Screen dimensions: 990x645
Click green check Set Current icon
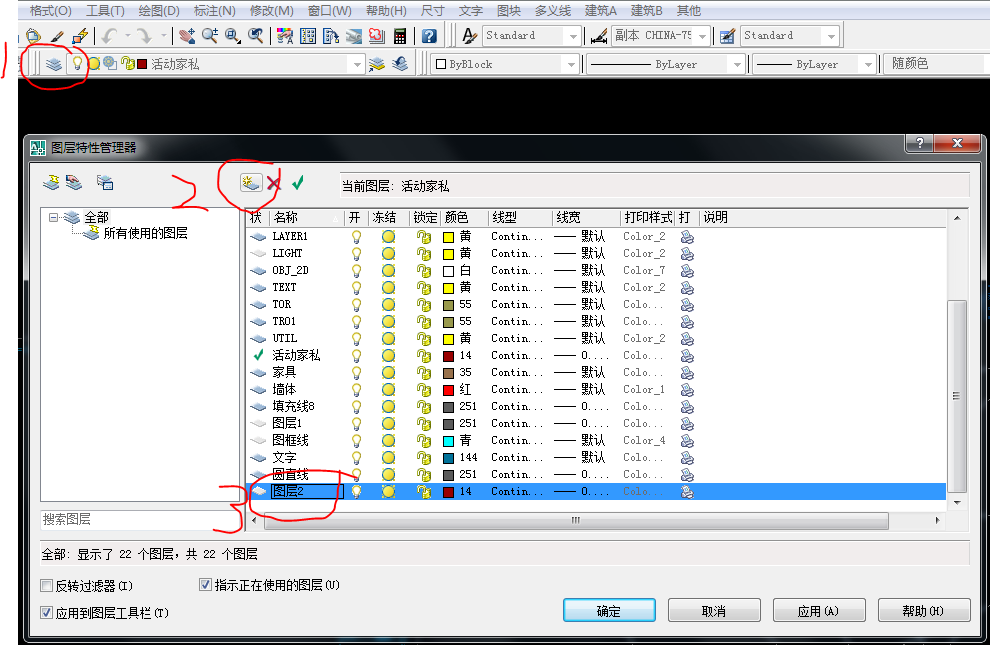coord(297,183)
